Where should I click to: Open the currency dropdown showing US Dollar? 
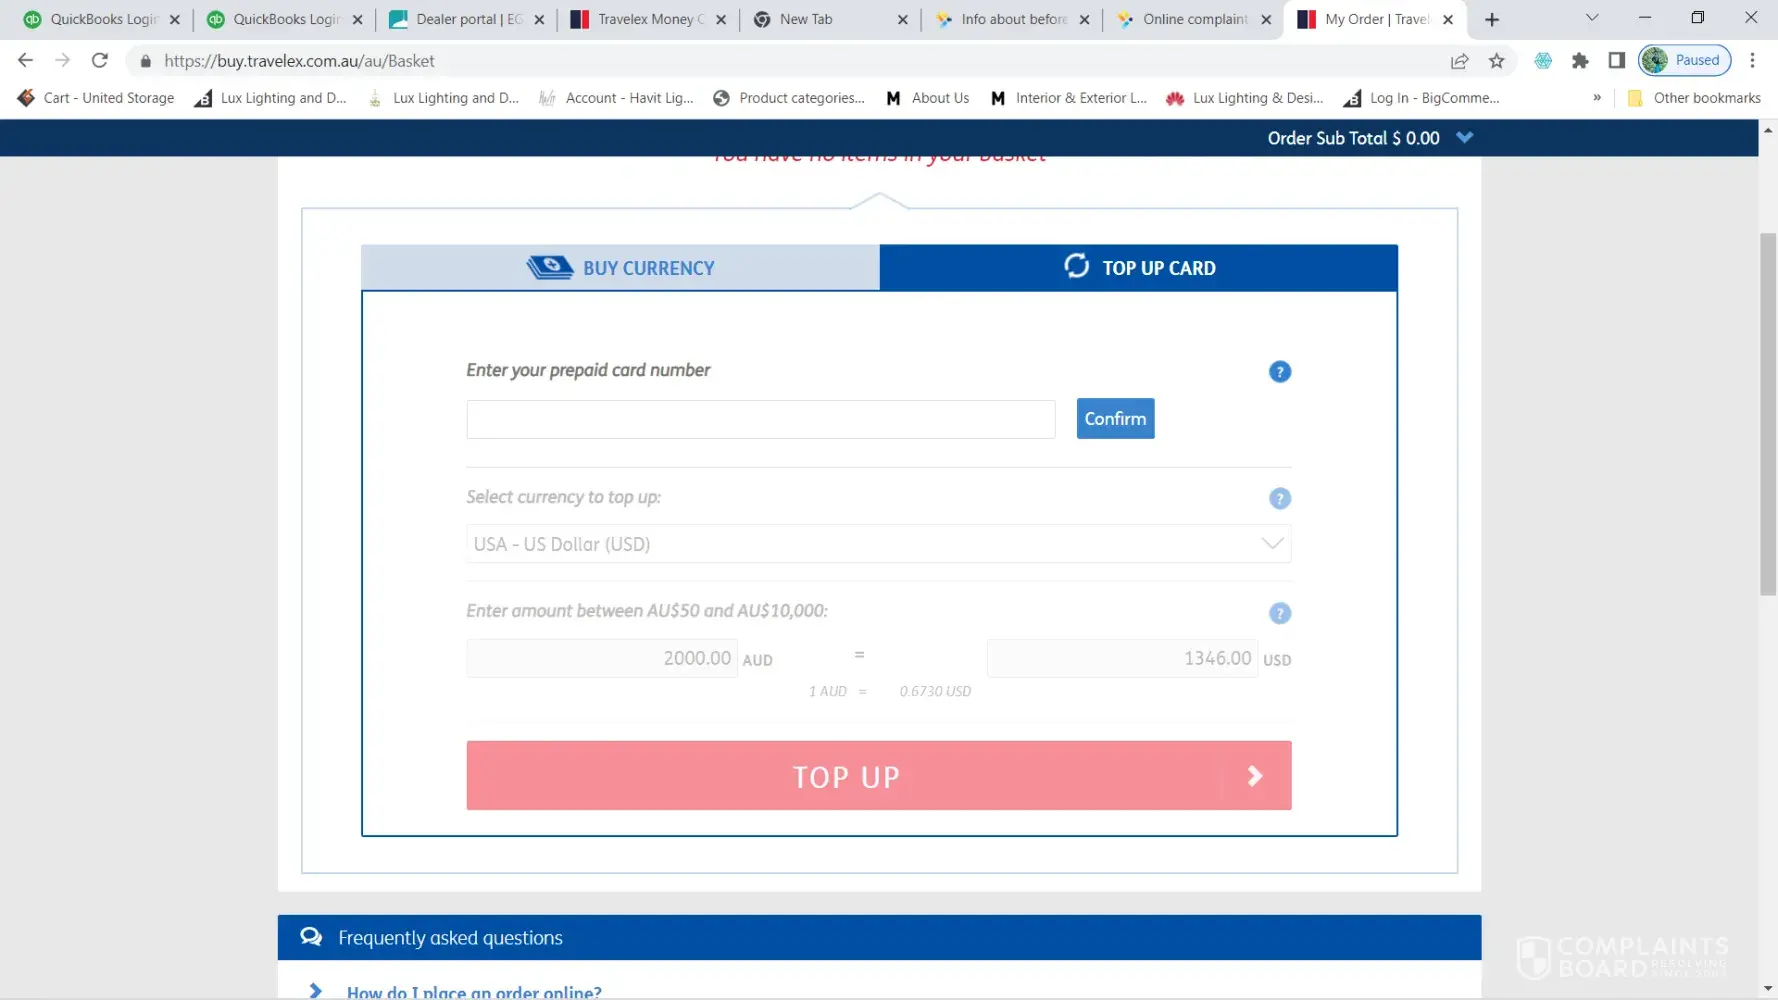click(878, 544)
